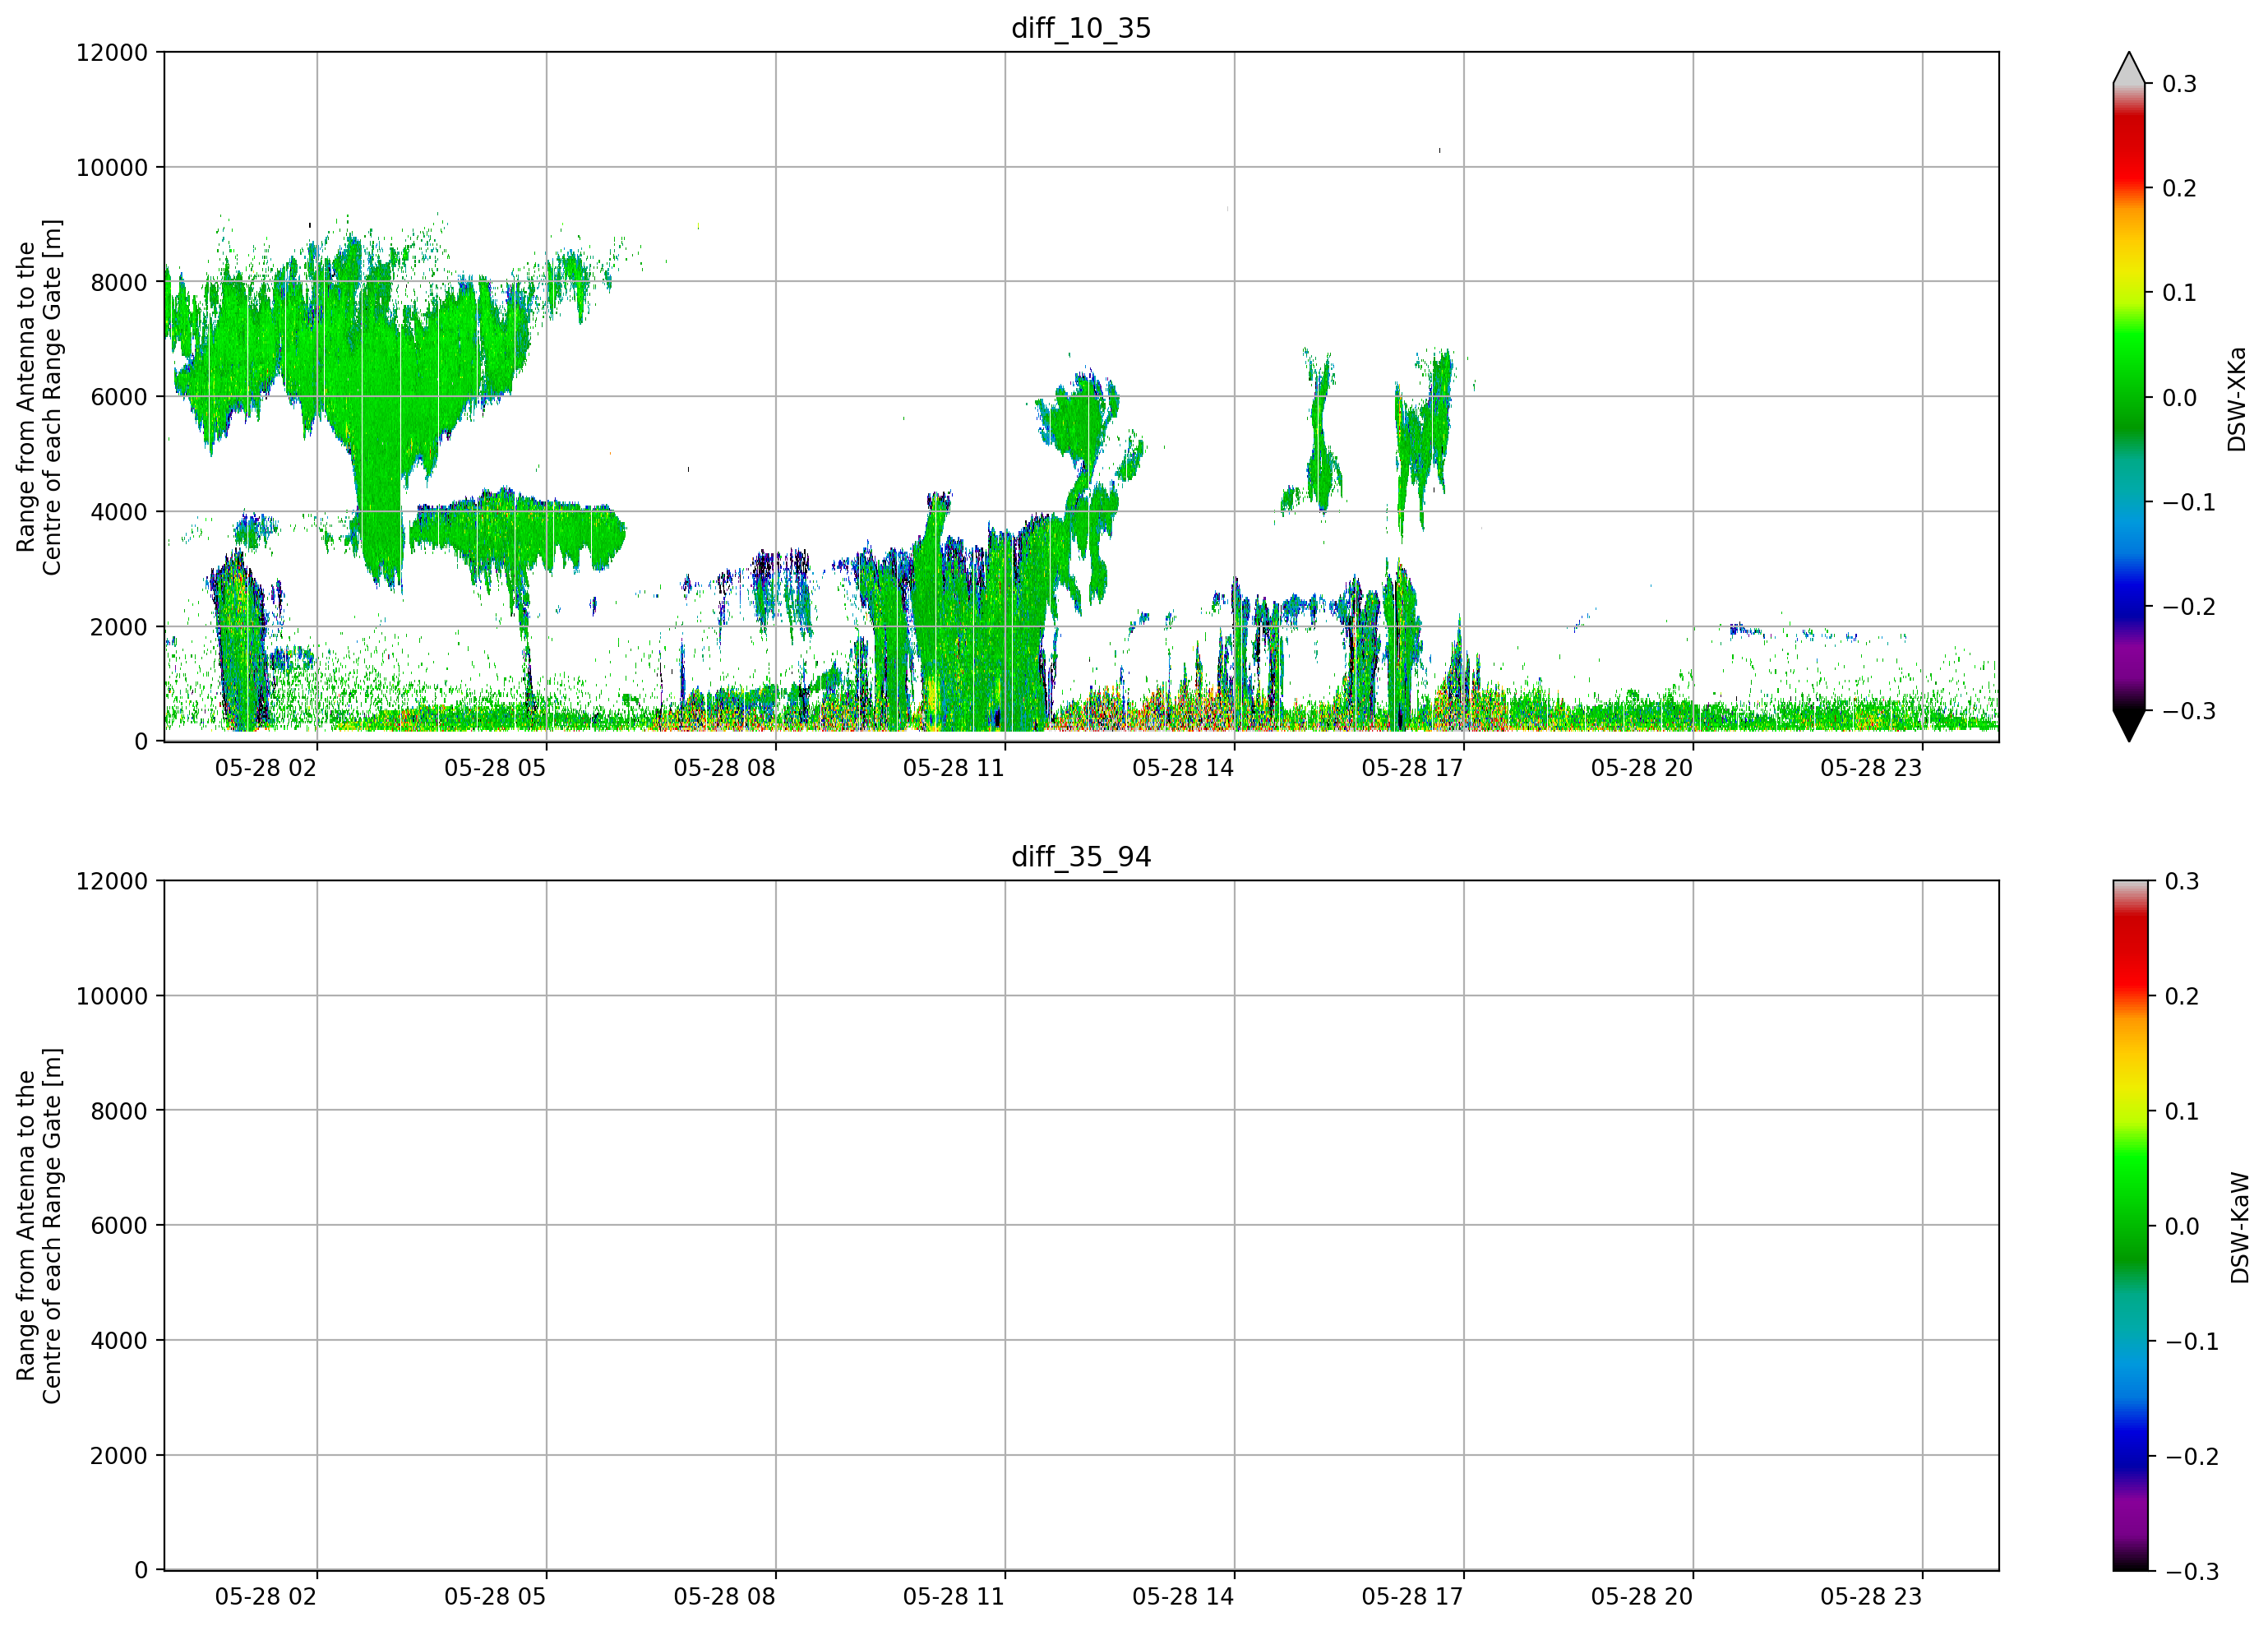Click '05-28 02' tick label on bottom plot
Viewport: 2268px width, 1626px height.
266,1597
